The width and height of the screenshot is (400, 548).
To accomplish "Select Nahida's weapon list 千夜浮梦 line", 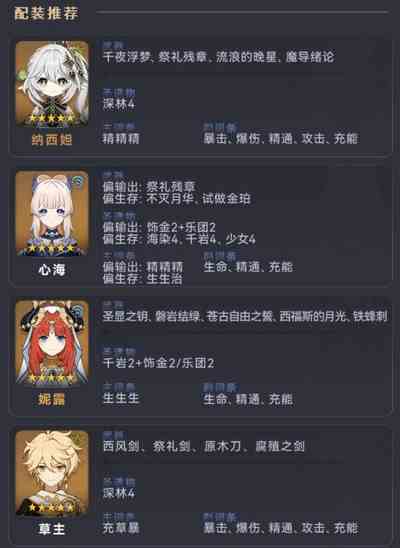I will point(218,57).
